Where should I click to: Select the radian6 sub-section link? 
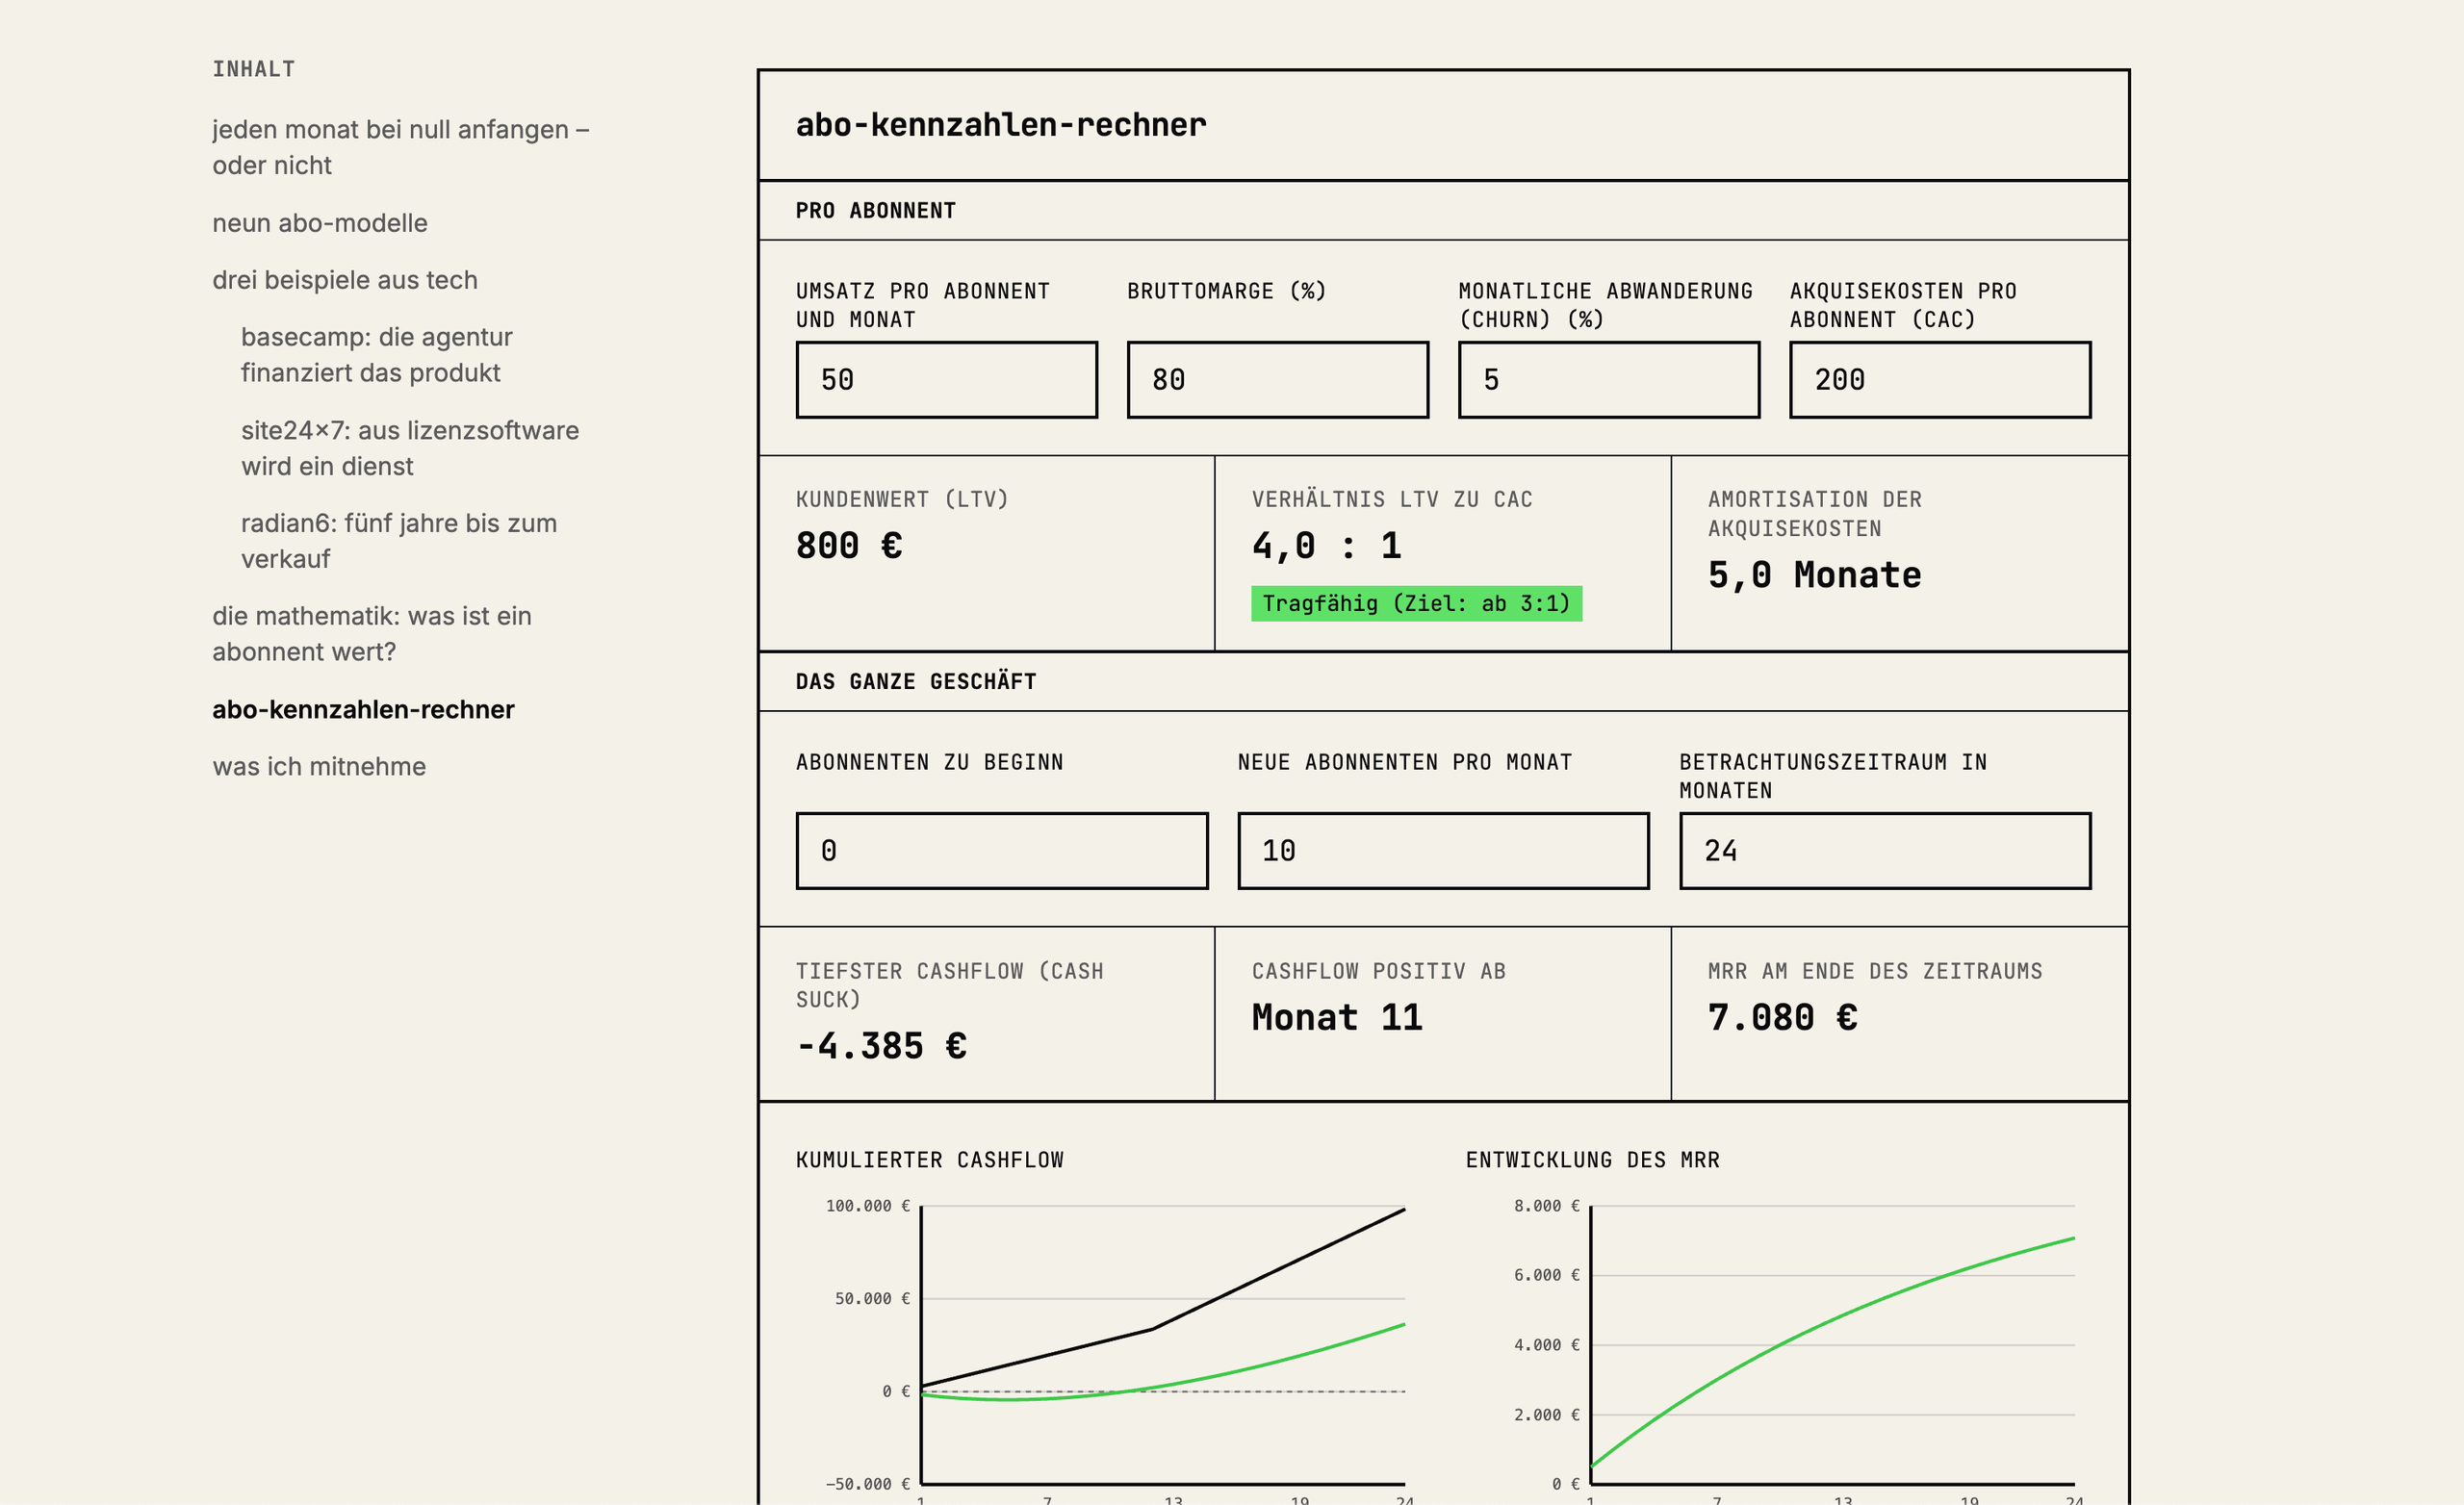pos(398,541)
